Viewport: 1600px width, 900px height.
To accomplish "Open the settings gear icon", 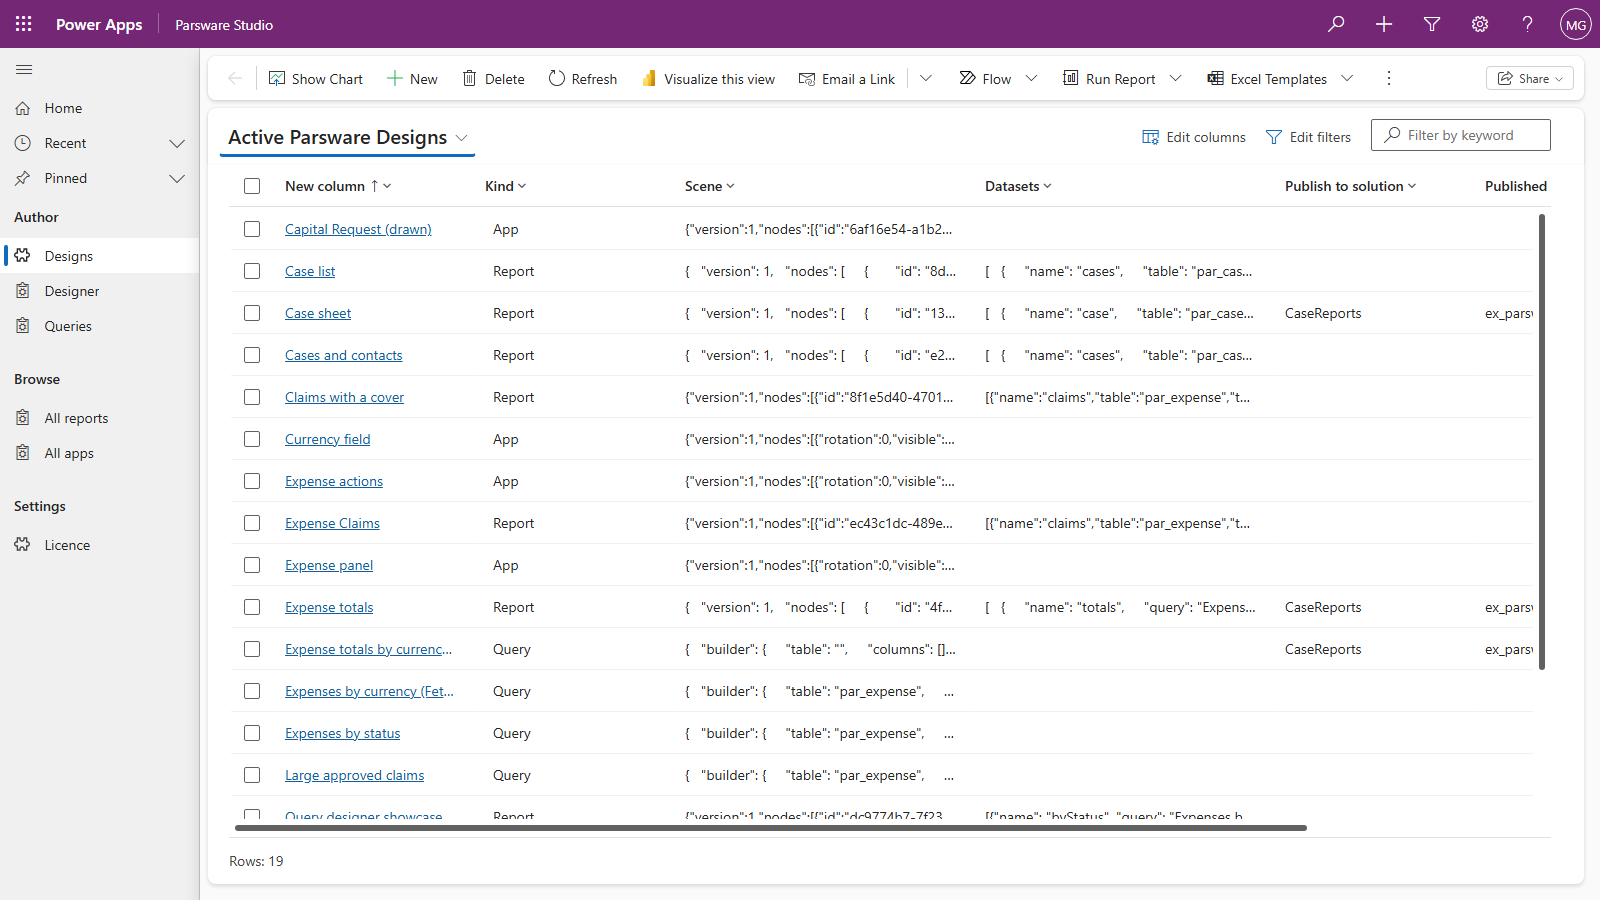I will (x=1480, y=24).
